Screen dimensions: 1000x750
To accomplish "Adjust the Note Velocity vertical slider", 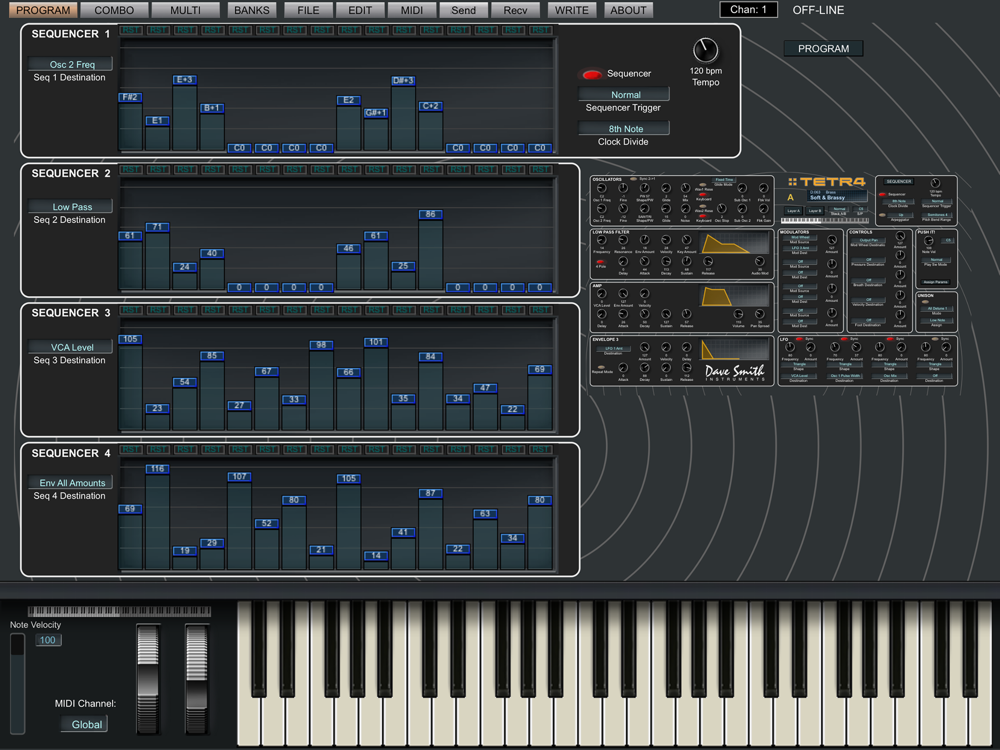I will [17, 680].
